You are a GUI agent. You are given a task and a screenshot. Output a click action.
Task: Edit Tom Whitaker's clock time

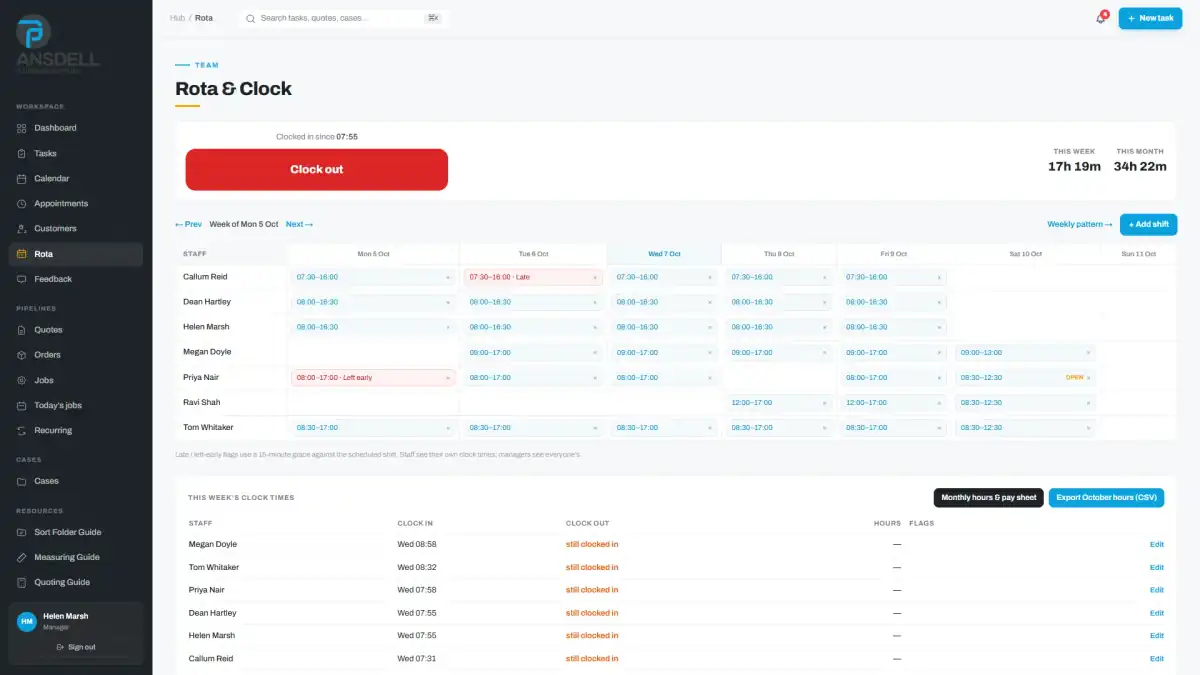[1157, 568]
